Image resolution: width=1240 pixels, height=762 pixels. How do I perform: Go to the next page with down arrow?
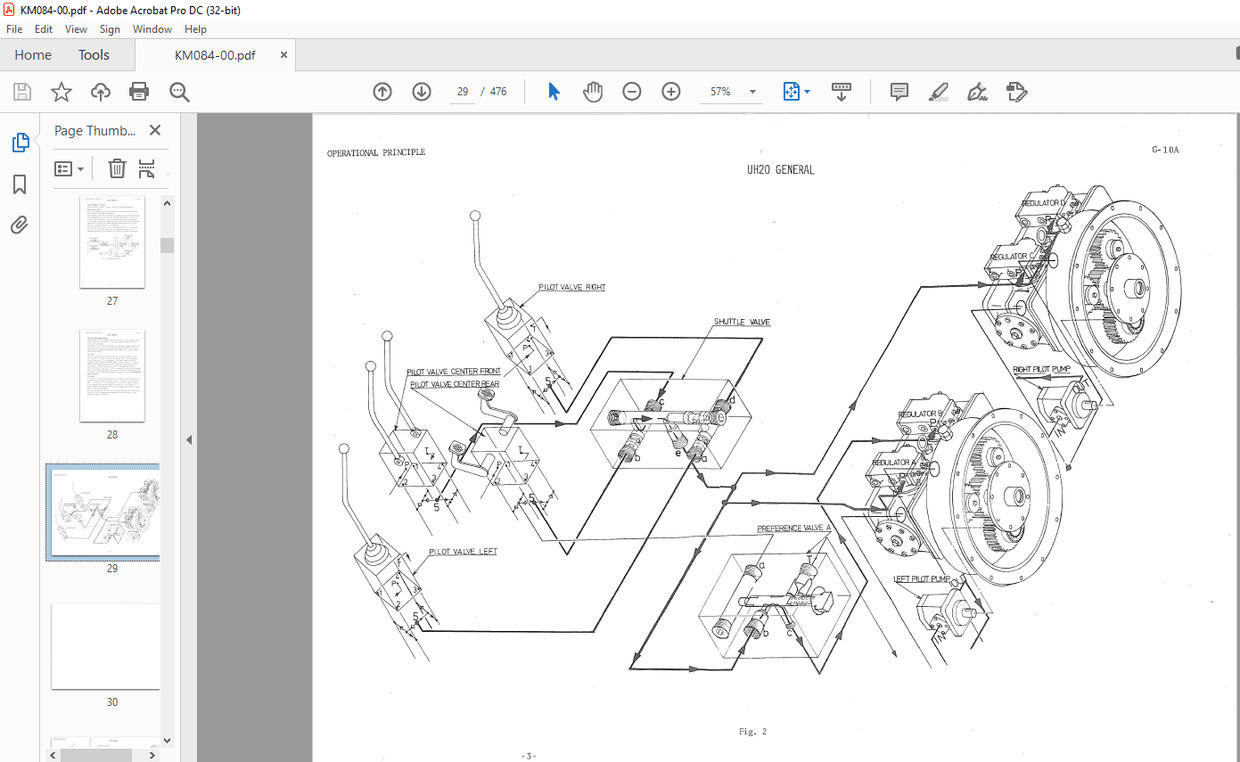click(421, 91)
